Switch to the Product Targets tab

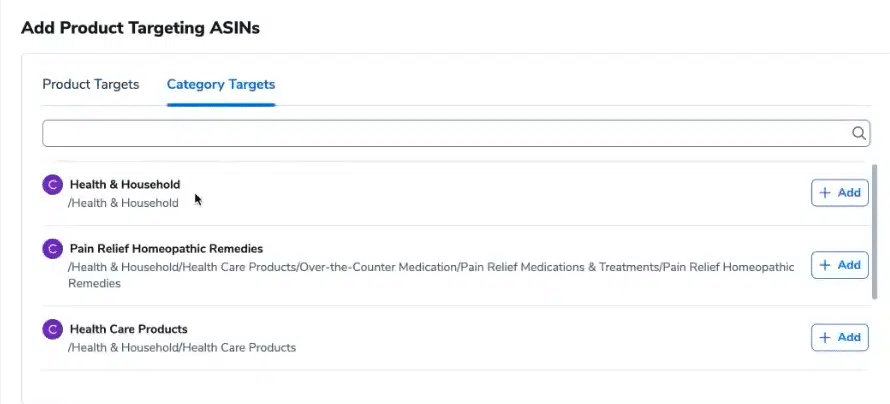point(90,85)
